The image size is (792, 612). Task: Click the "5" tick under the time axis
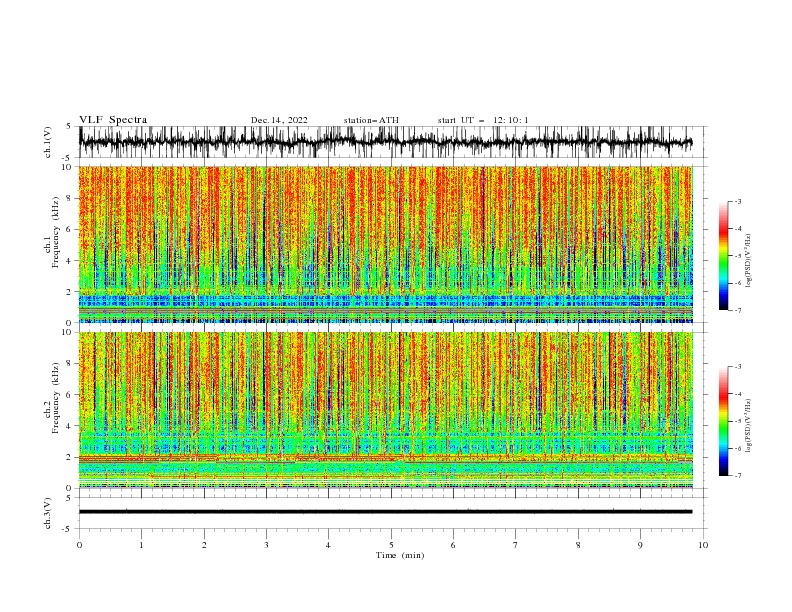tap(391, 545)
